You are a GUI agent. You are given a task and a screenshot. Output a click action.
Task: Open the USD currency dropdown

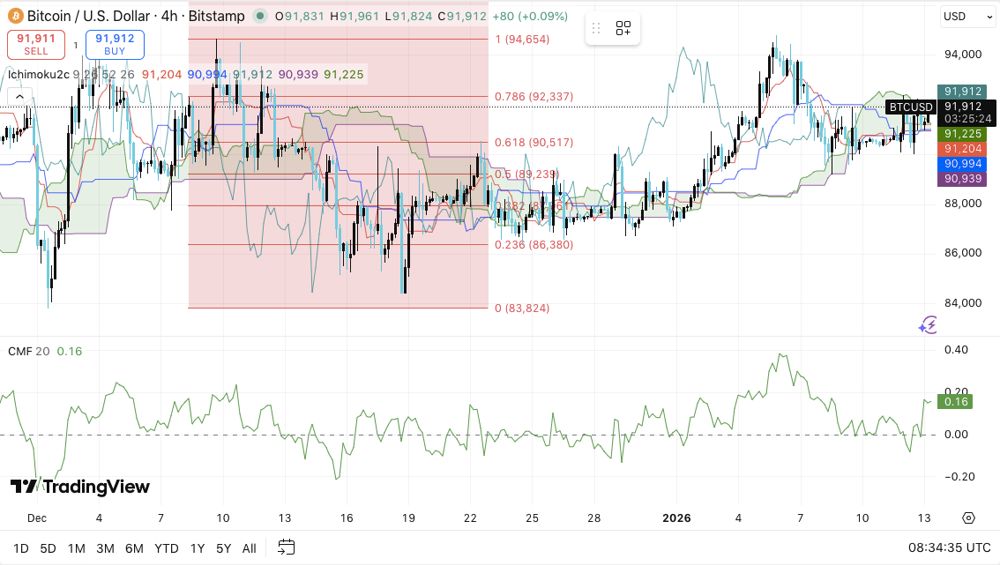coord(967,16)
